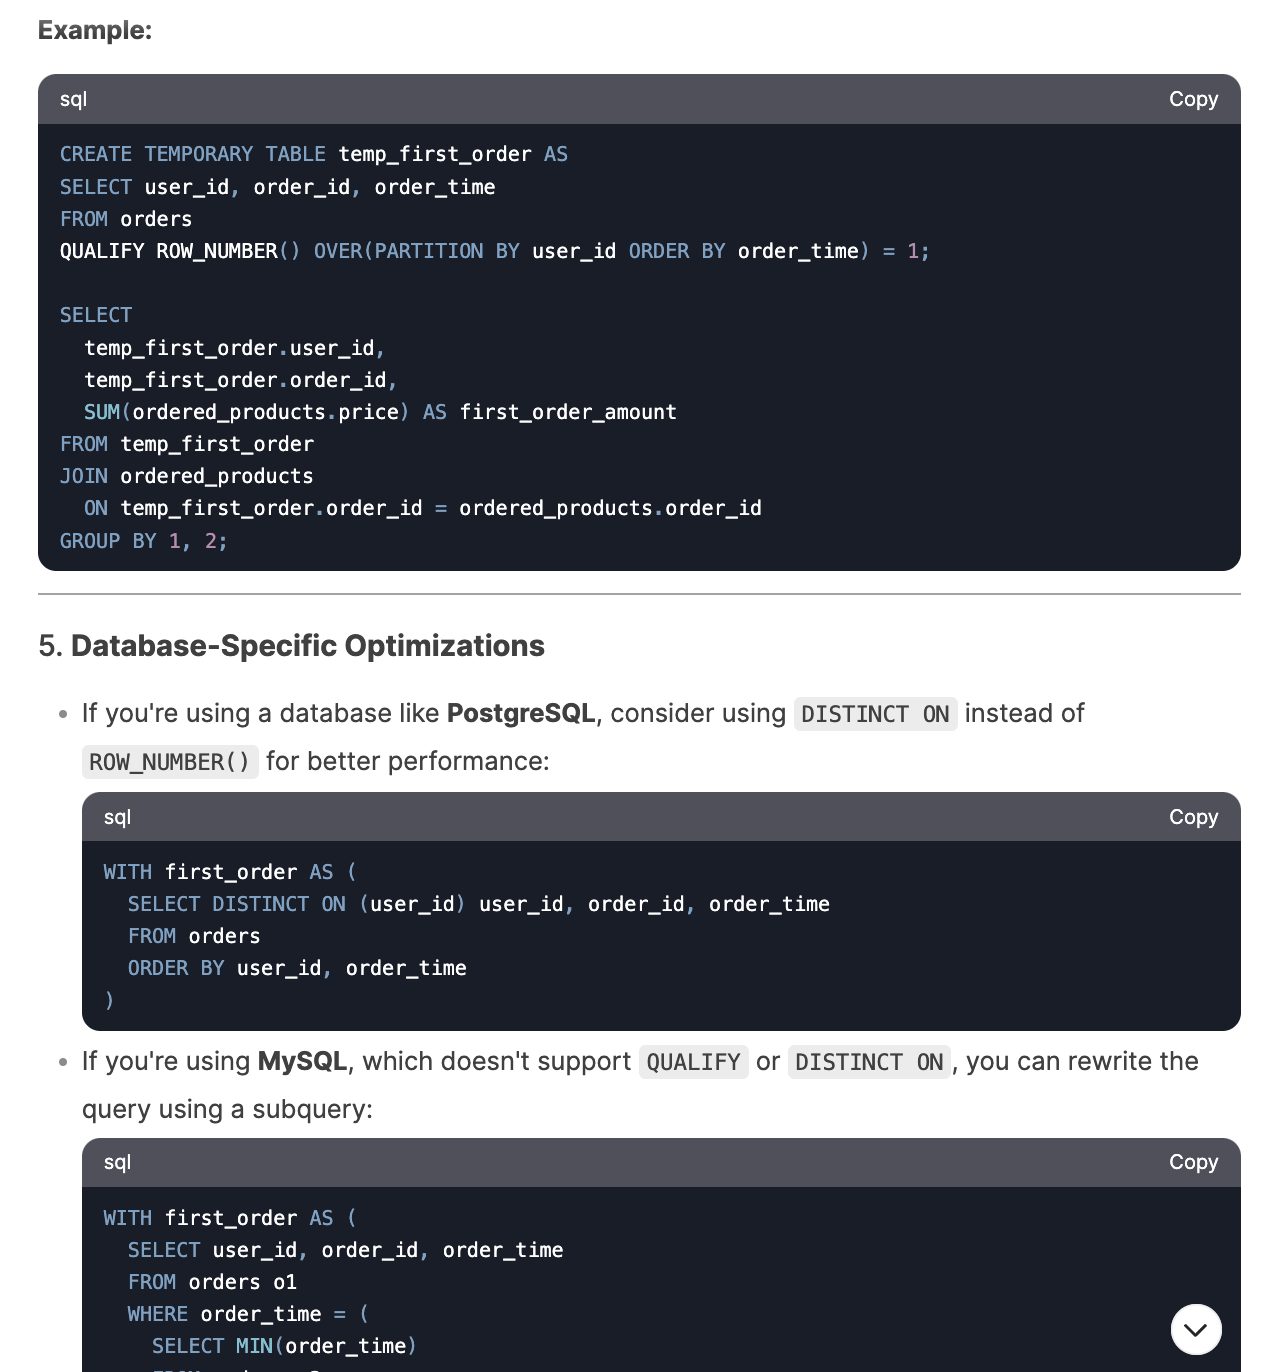This screenshot has height=1372, width=1280.
Task: Click the sql label above the DISTINCT ON code
Action: (117, 817)
